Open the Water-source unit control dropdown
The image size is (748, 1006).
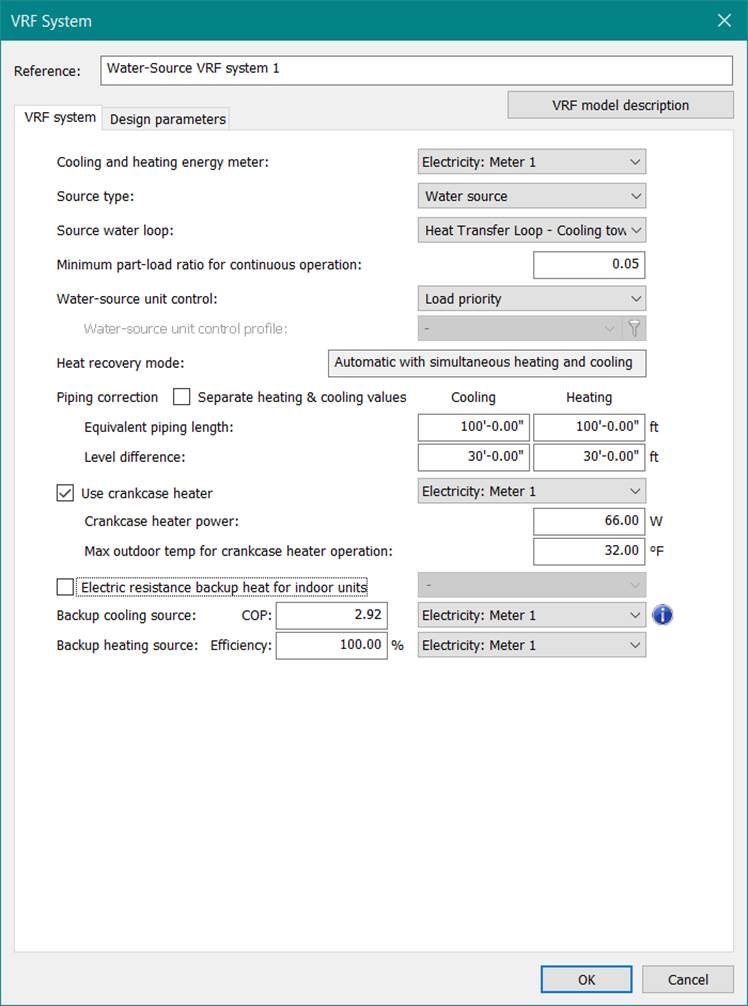point(531,298)
